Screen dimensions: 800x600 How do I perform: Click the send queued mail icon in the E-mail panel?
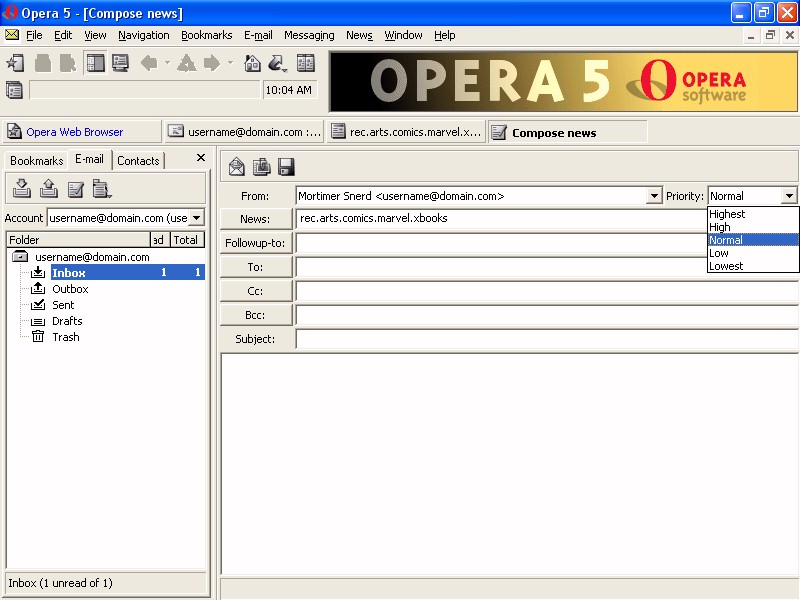(48, 188)
